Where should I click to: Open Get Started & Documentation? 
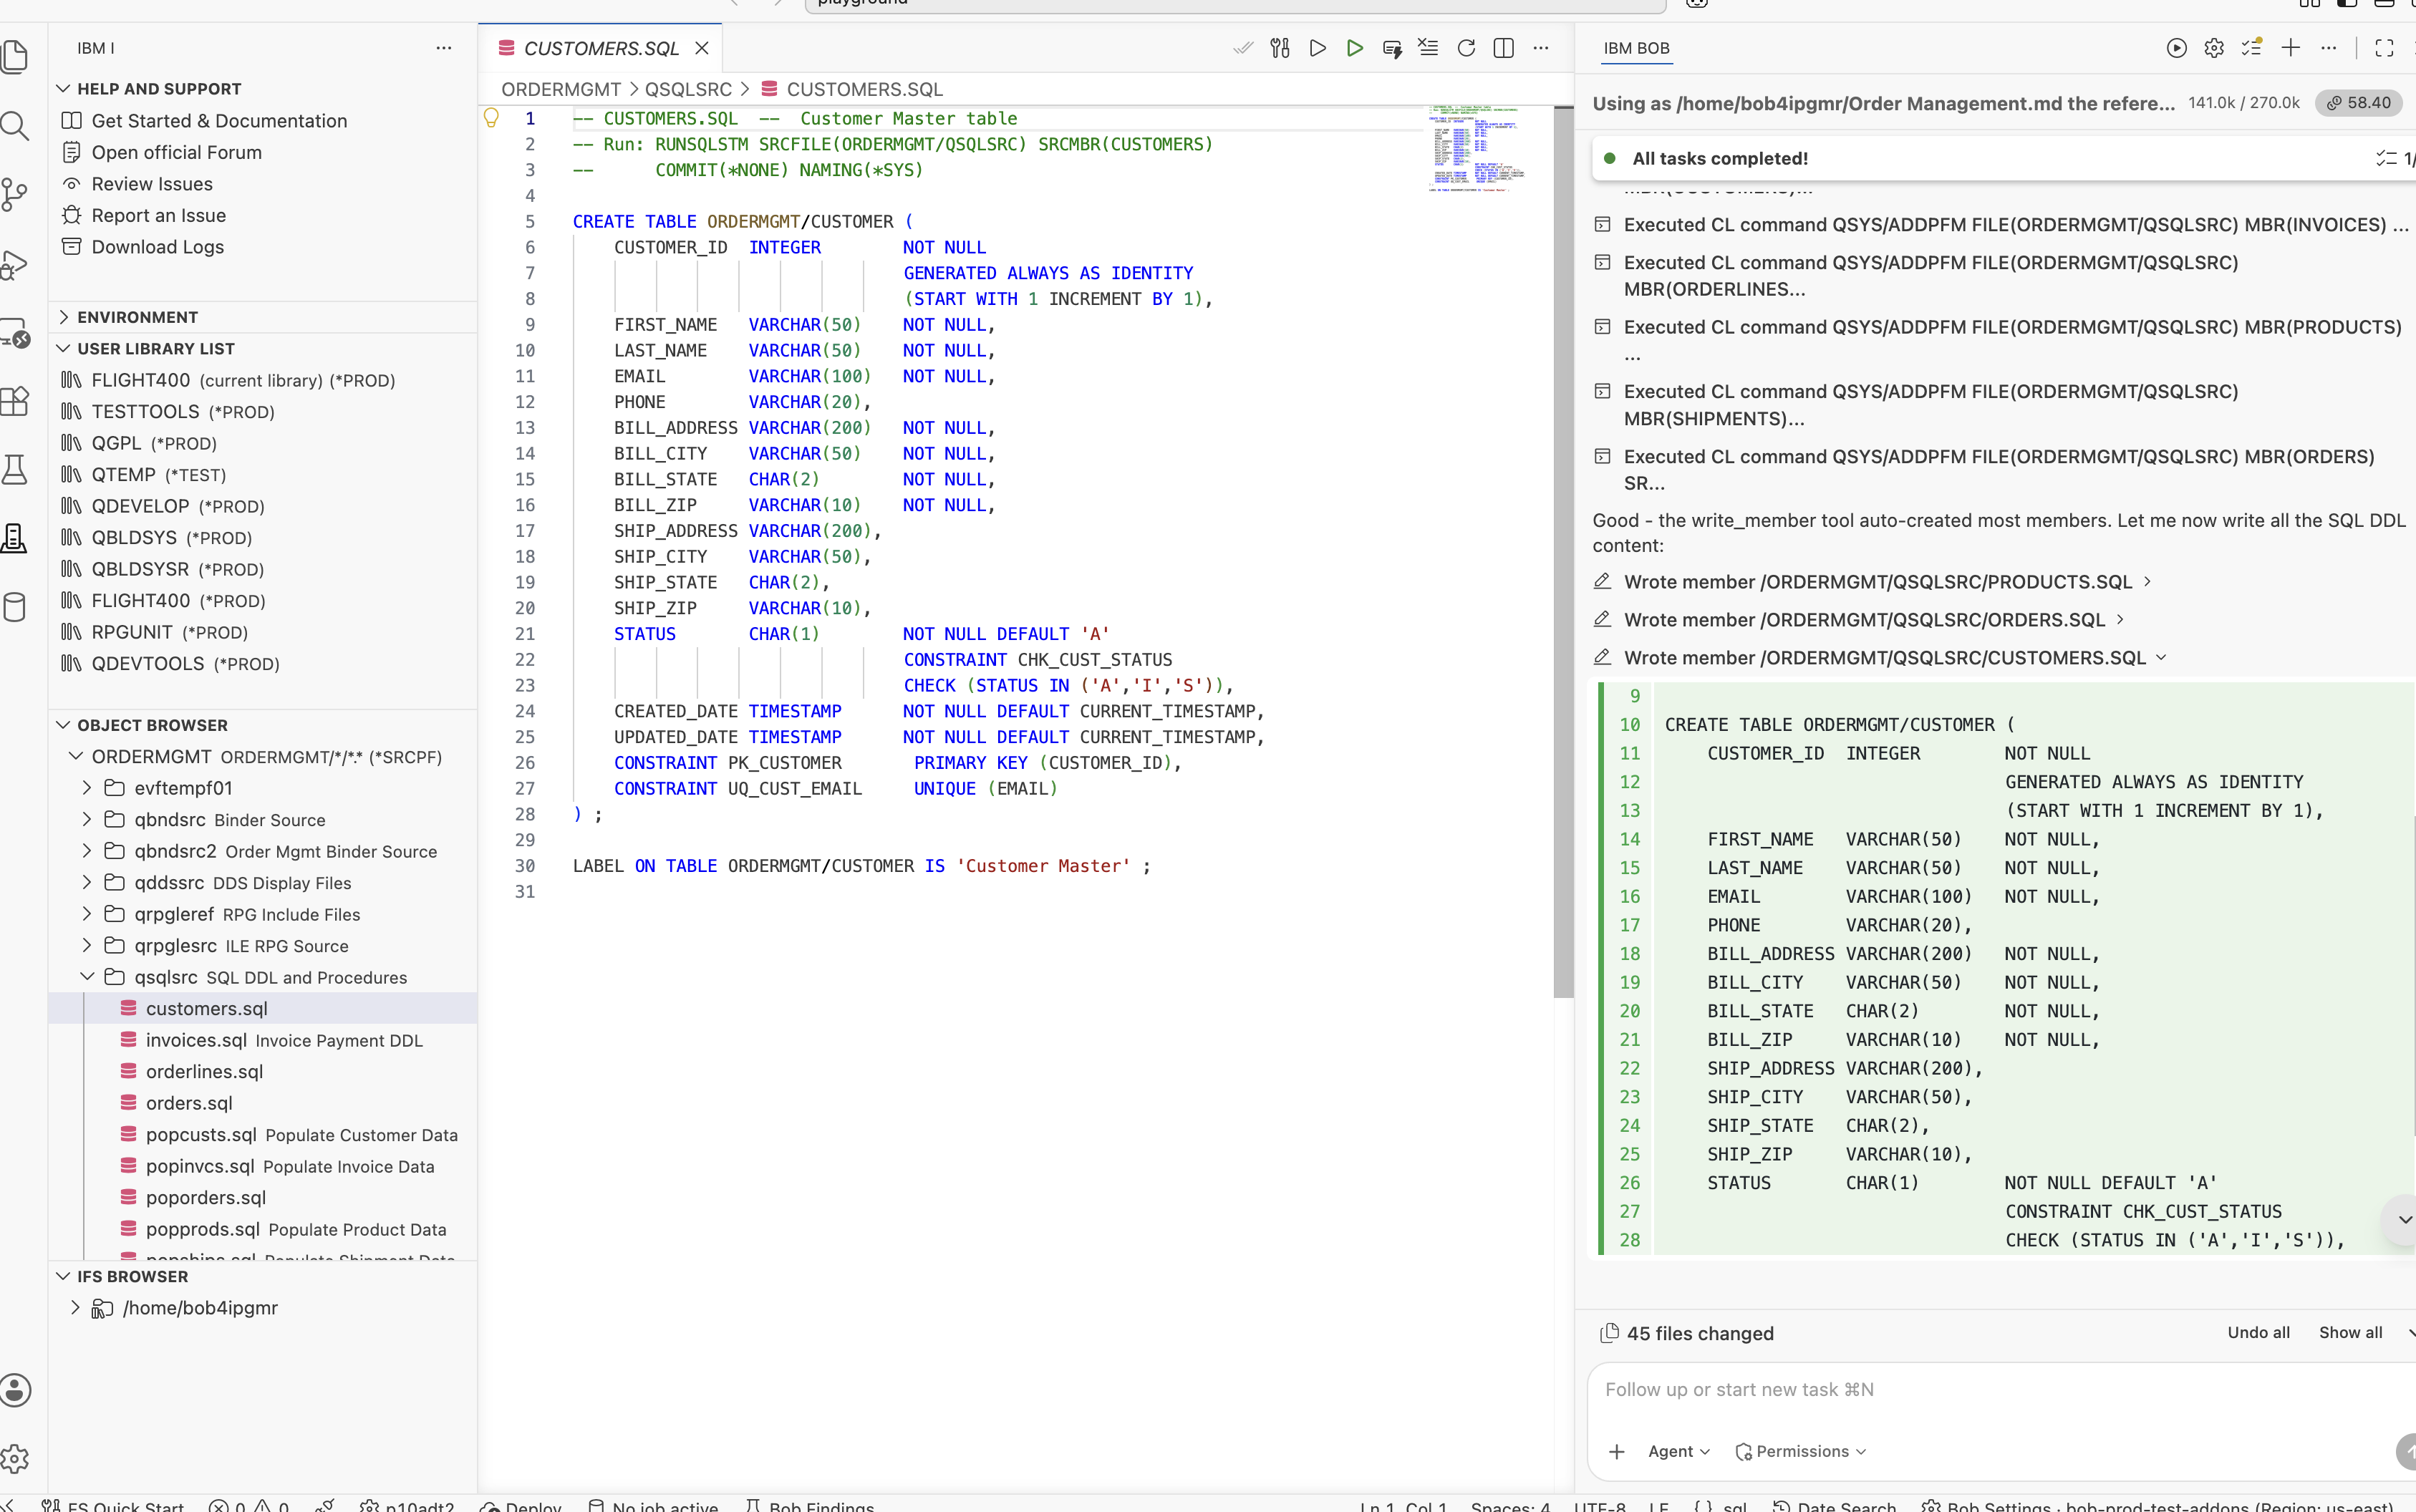(219, 121)
